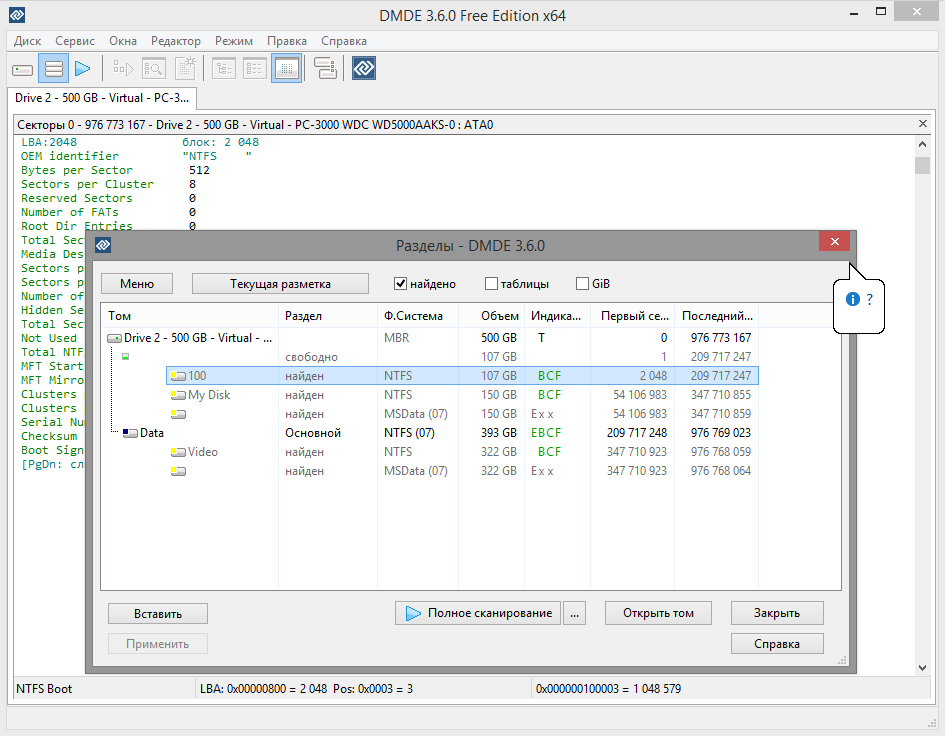Screen dimensions: 945x736
Task: Click the Справка button in the dialog
Action: click(x=777, y=644)
